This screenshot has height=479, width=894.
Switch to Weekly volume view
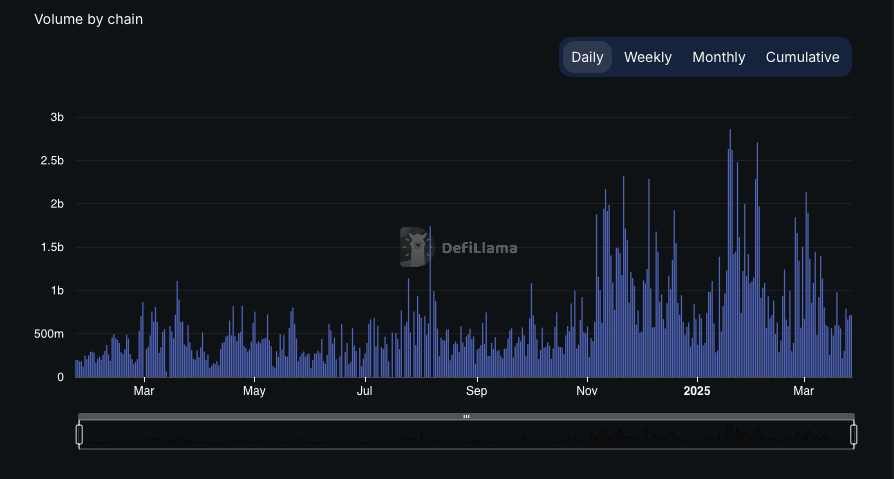[648, 57]
